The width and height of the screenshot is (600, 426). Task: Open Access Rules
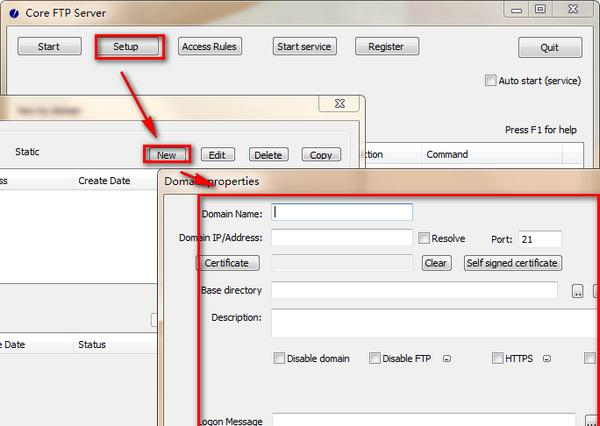[x=209, y=47]
